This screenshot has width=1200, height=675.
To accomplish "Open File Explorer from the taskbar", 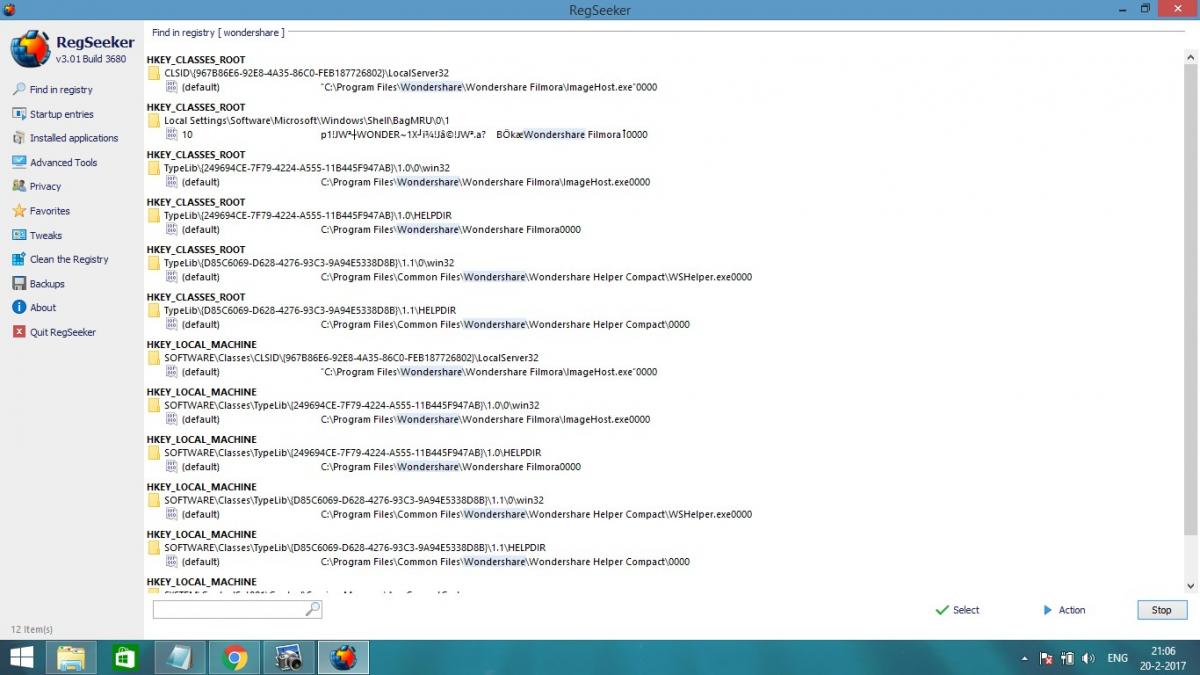I will point(71,657).
